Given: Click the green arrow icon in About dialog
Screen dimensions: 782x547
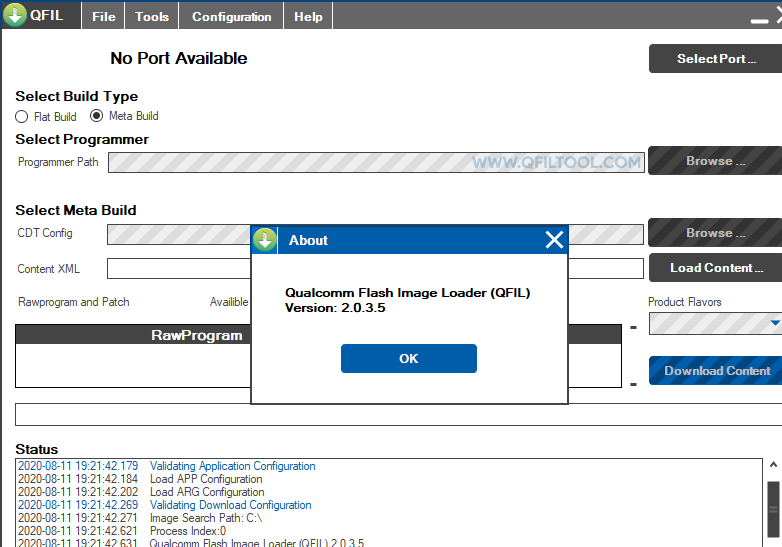Looking at the screenshot, I should pos(265,240).
